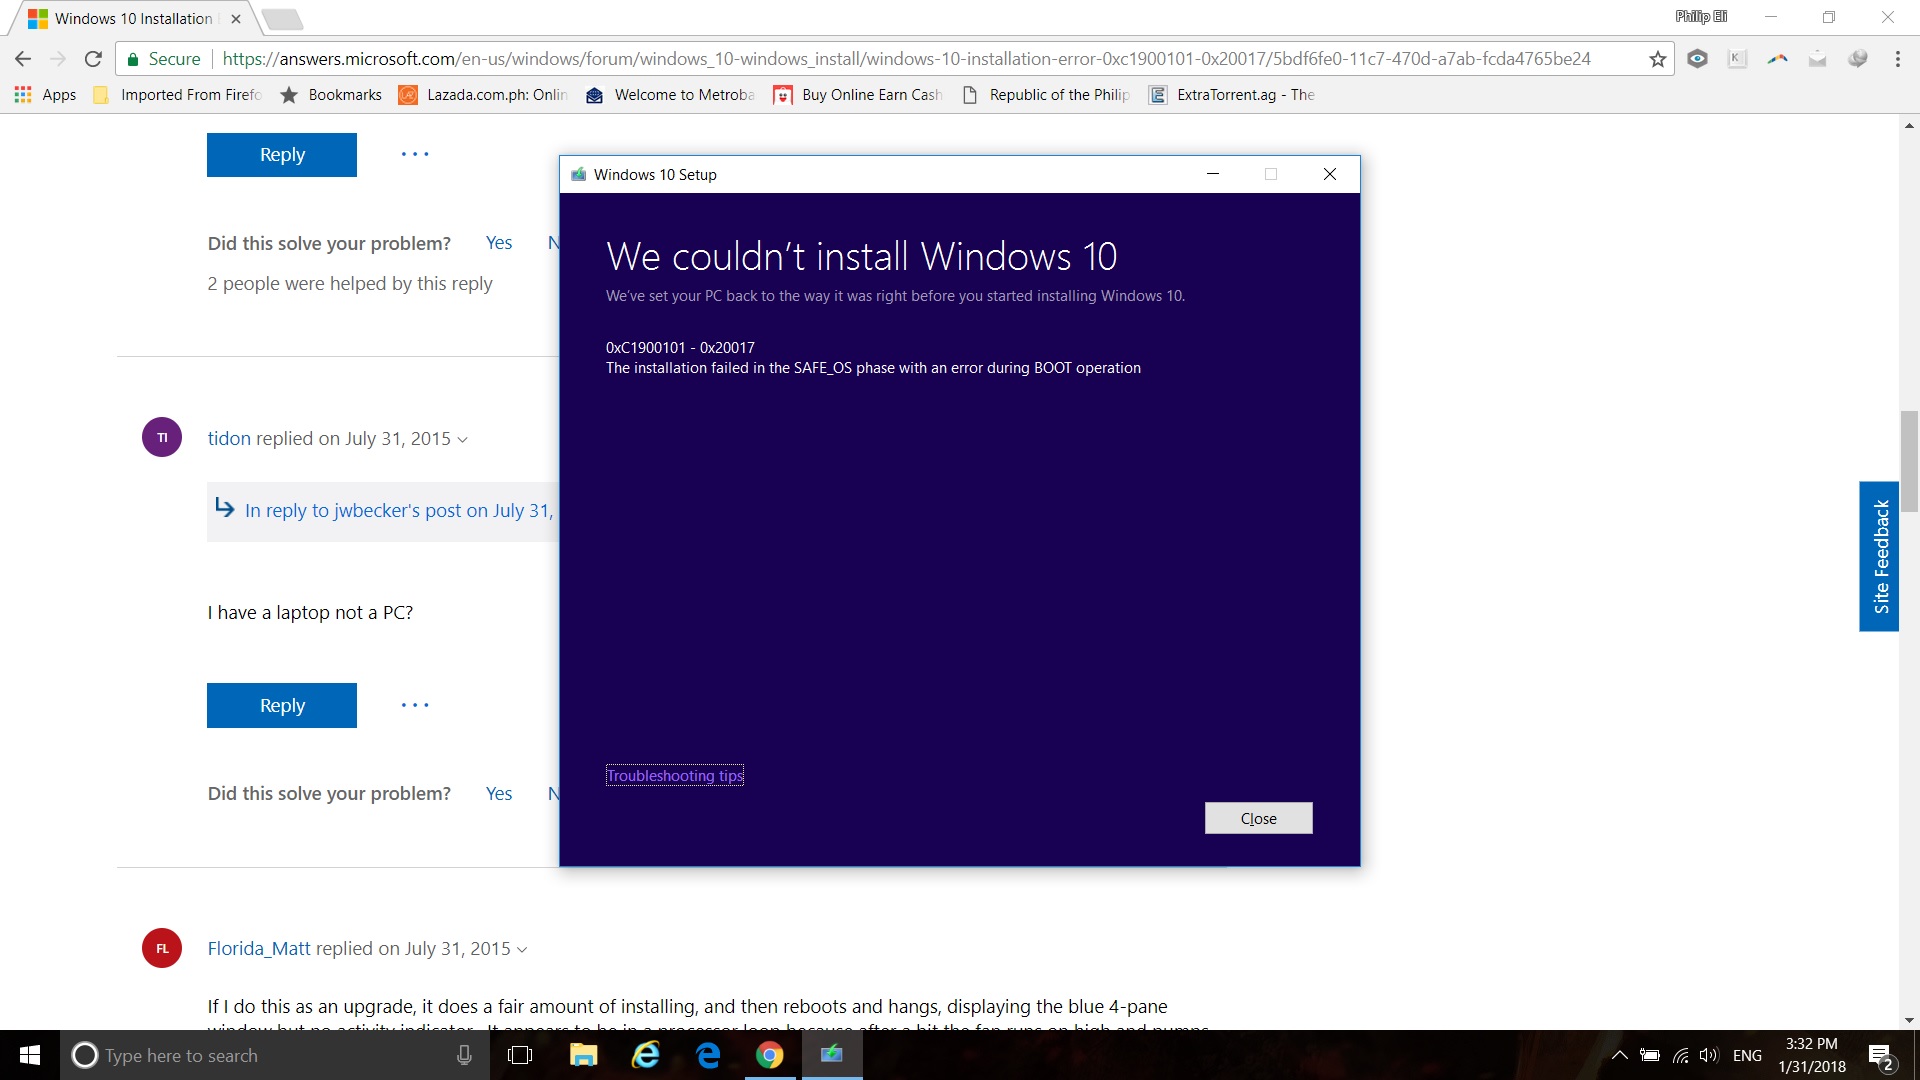
Task: Select the Edge browser icon in taskbar
Action: coord(709,1054)
